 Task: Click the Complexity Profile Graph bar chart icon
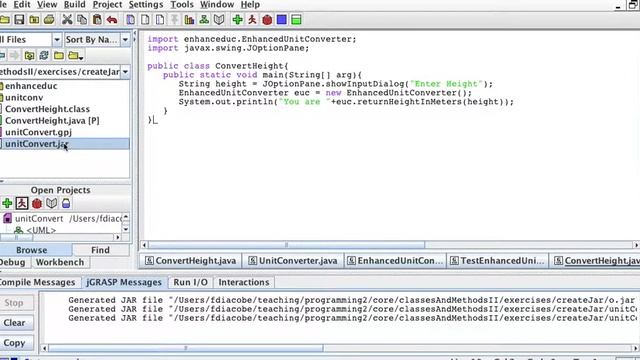click(189, 20)
